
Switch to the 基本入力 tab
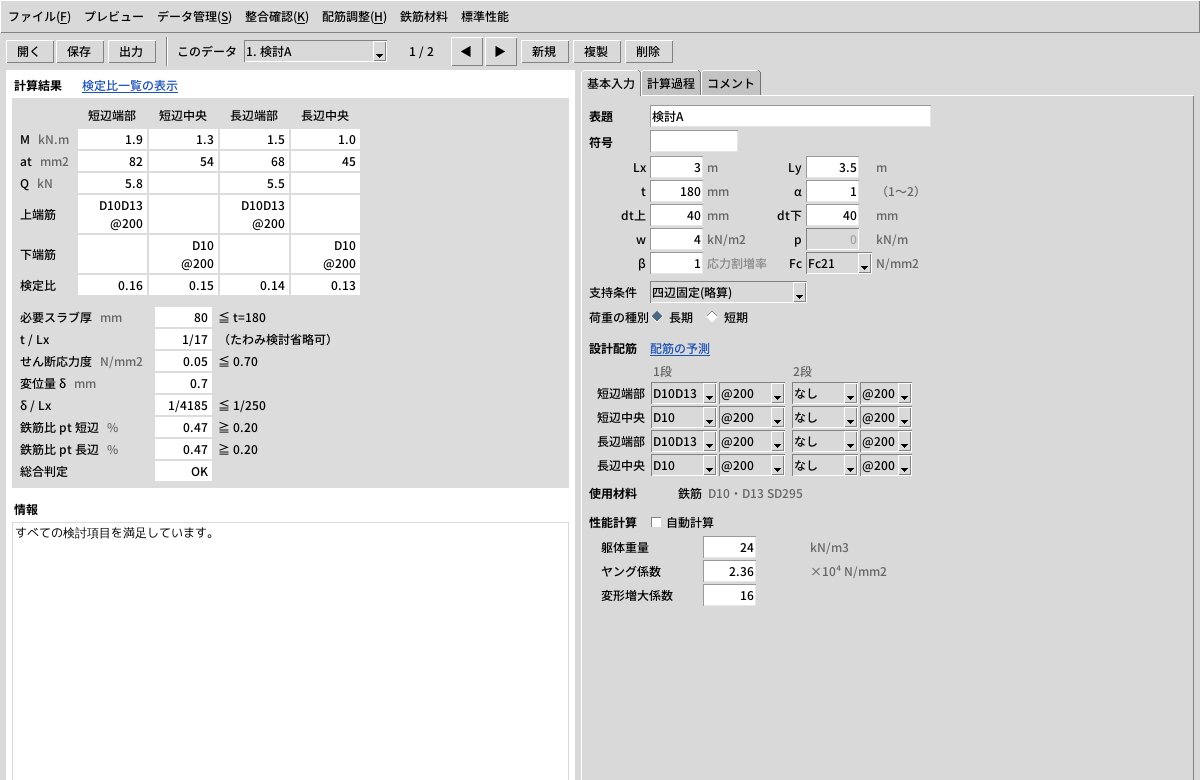point(610,83)
